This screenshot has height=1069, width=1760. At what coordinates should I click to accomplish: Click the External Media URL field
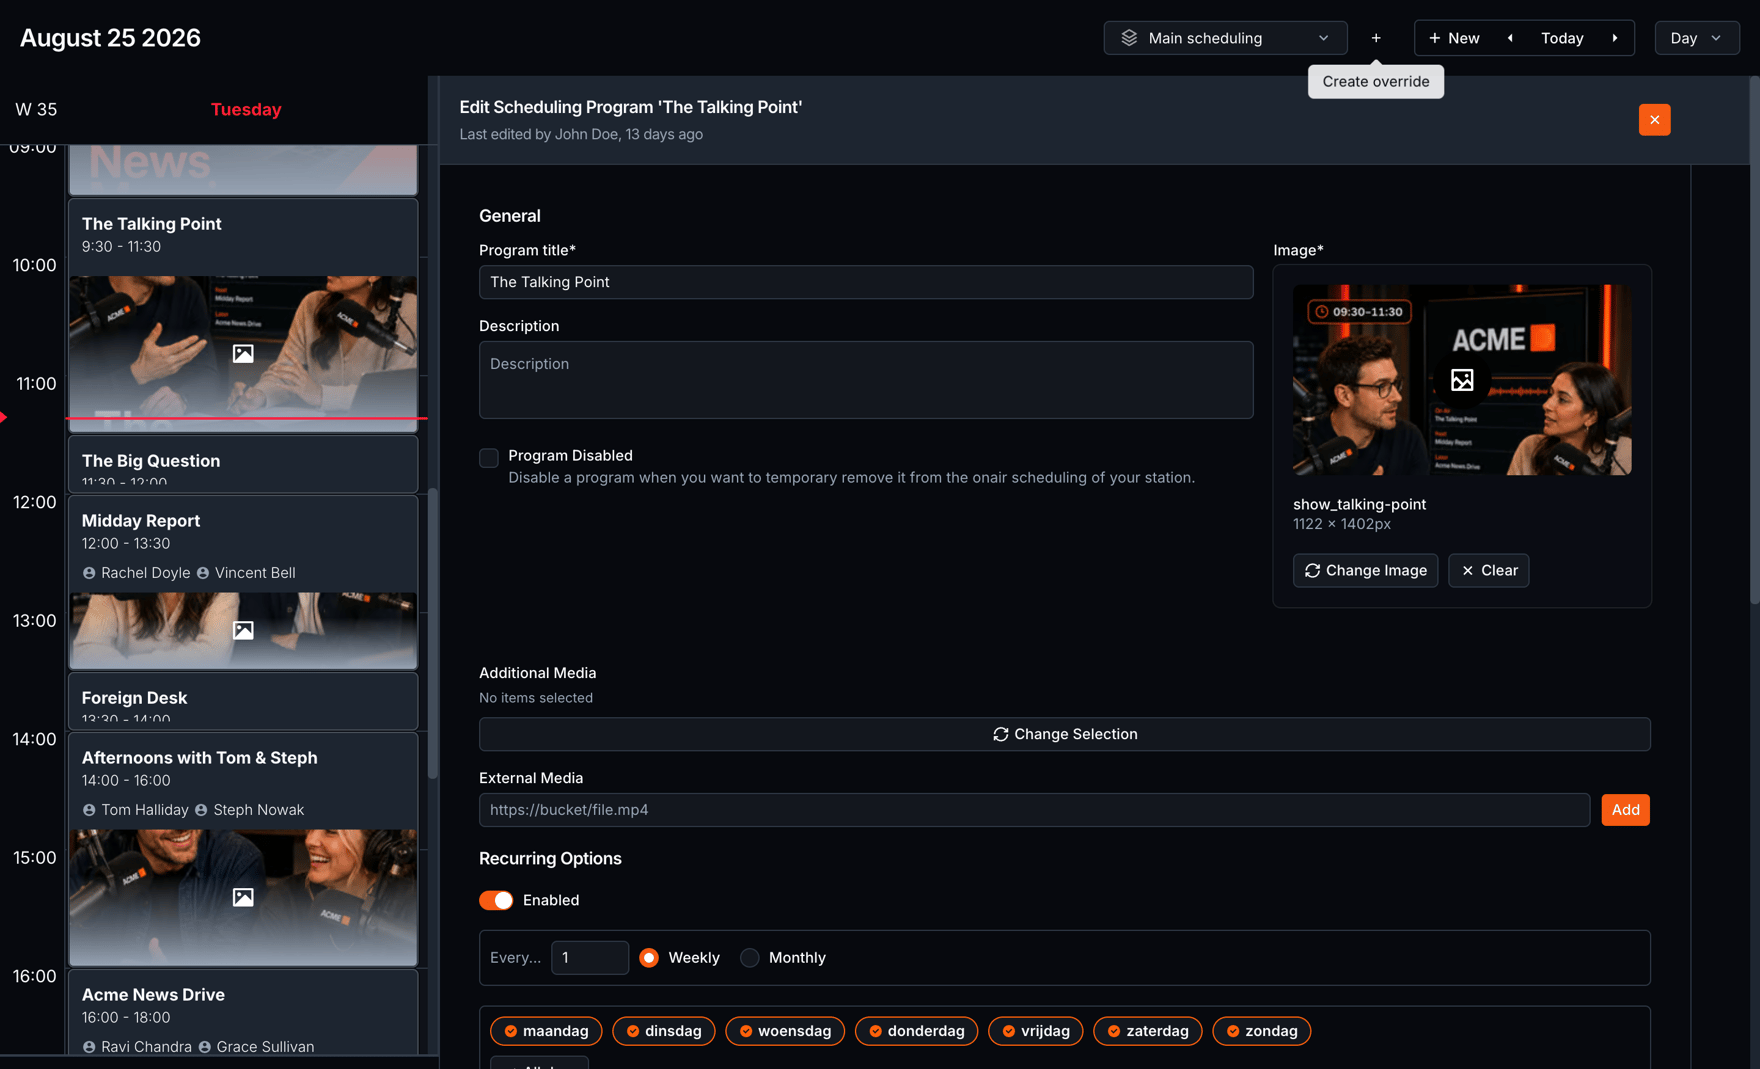point(1034,810)
